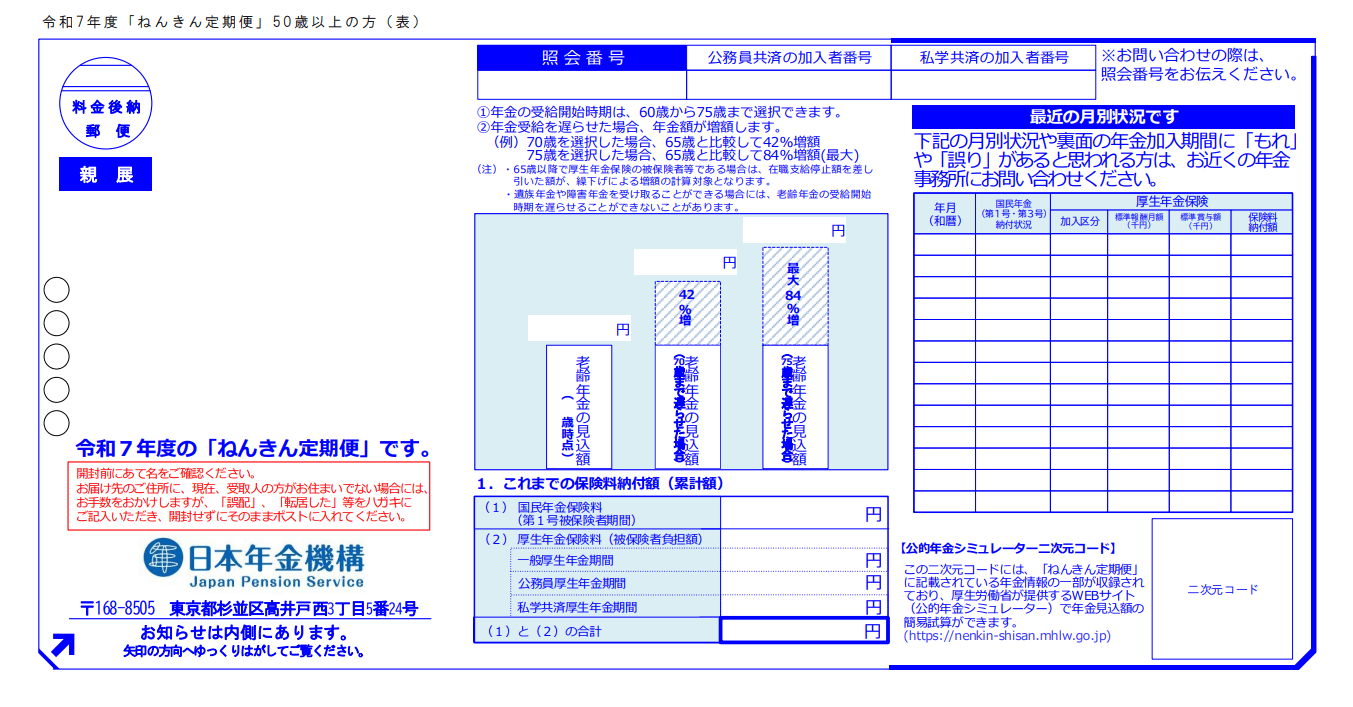Screen dimensions: 1353x707
Task: Click the 私学共済の加入者番号 header
Action: 993,58
